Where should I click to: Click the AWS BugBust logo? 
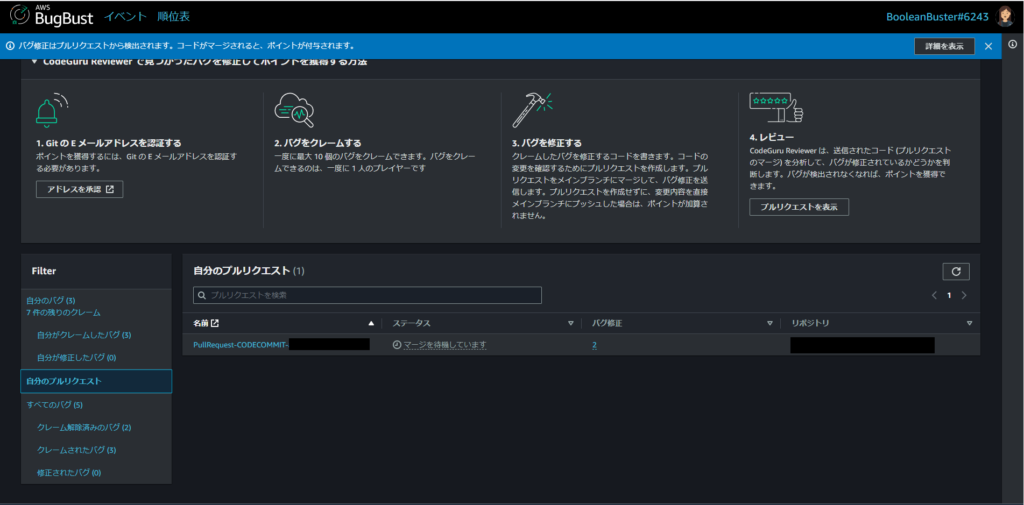(52, 16)
